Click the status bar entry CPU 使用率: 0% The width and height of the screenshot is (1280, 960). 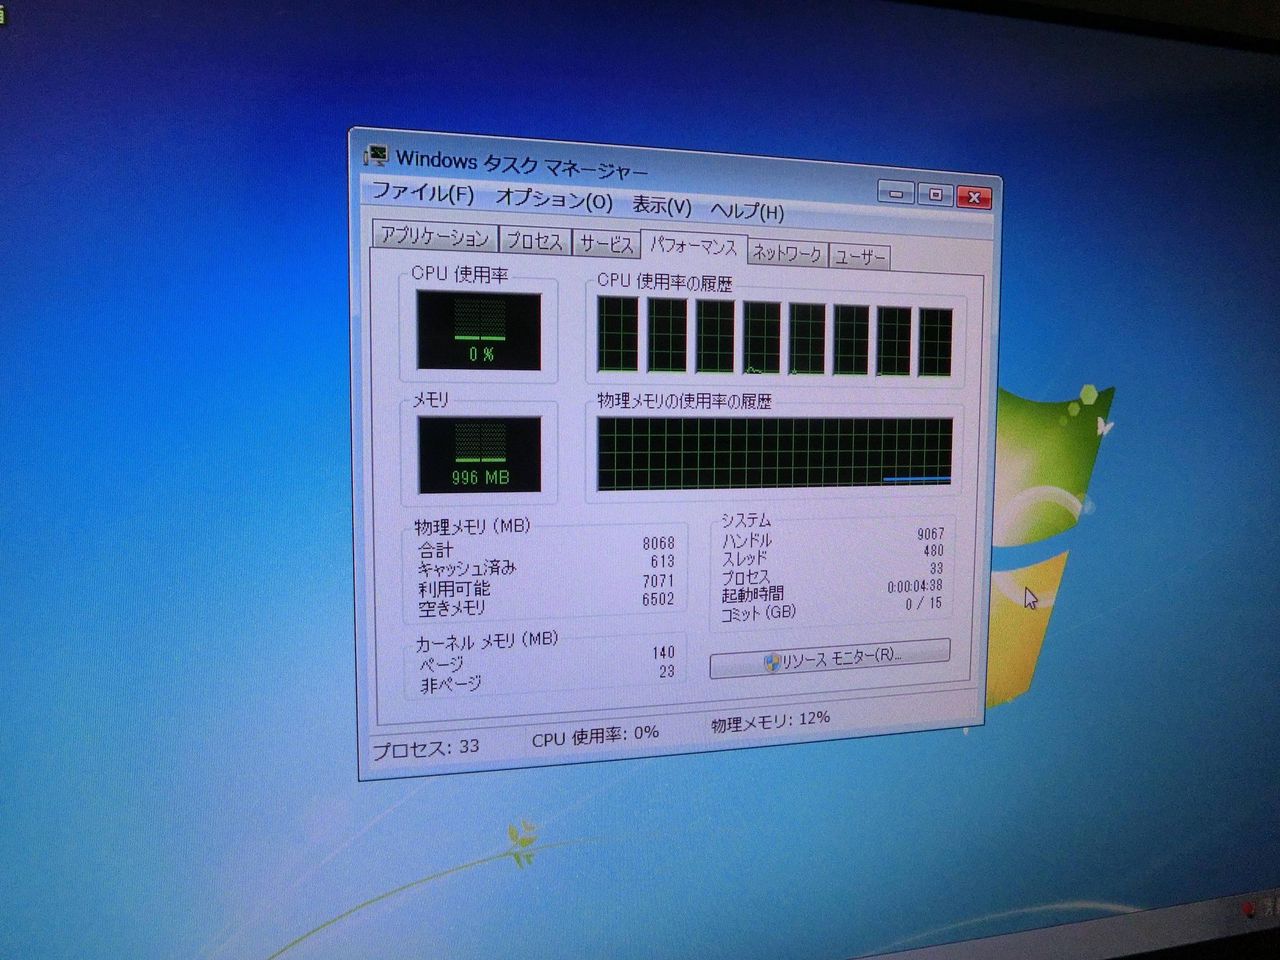pos(595,736)
